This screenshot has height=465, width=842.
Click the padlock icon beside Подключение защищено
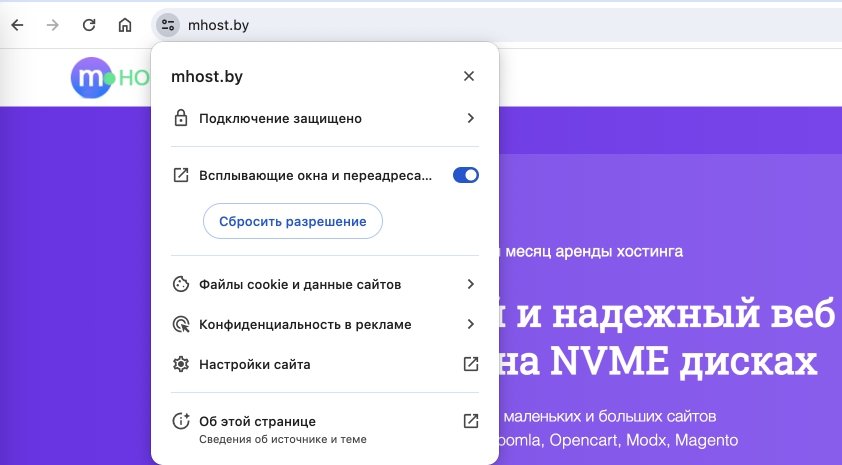tap(181, 118)
